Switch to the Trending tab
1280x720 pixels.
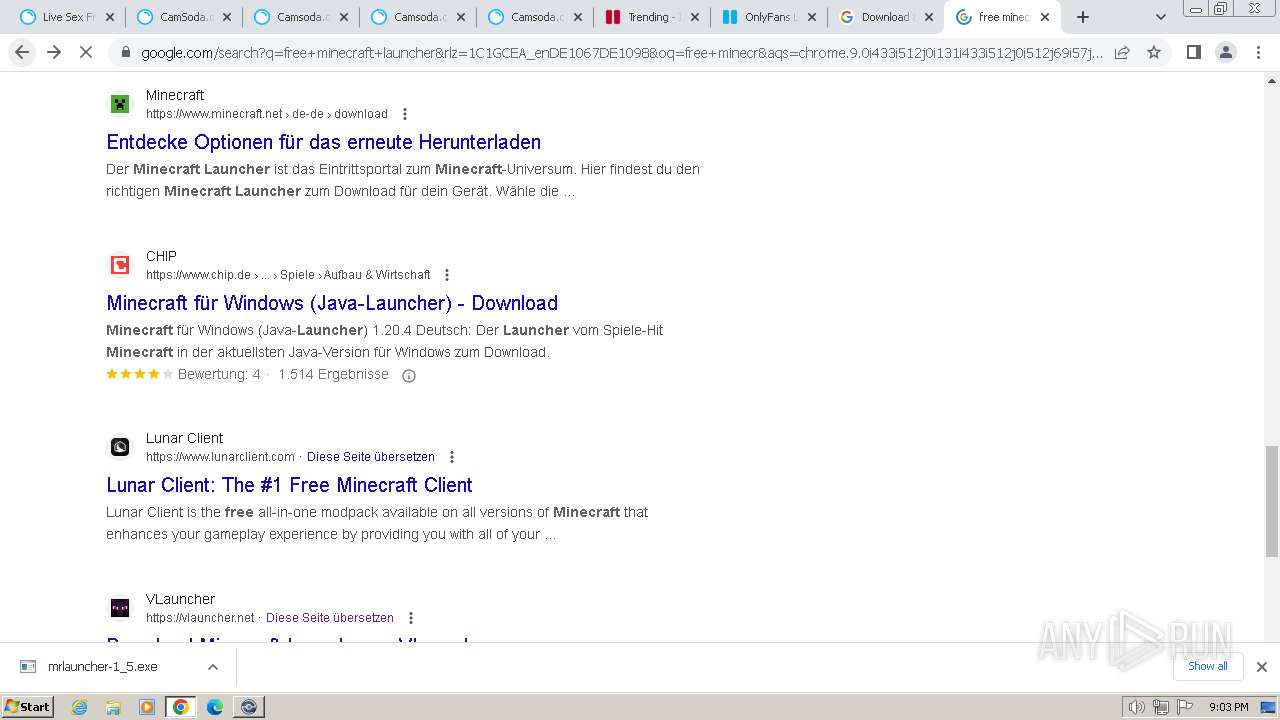point(652,17)
